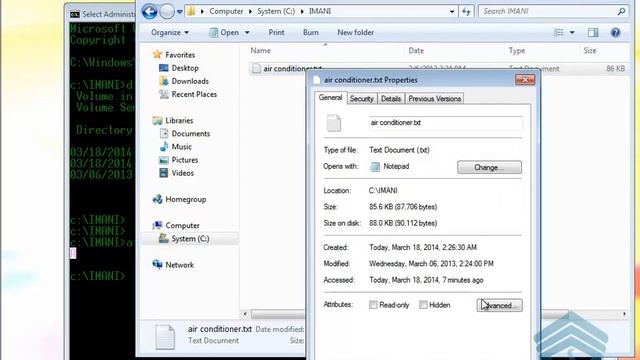
Task: Open Documents library
Action: (191, 133)
